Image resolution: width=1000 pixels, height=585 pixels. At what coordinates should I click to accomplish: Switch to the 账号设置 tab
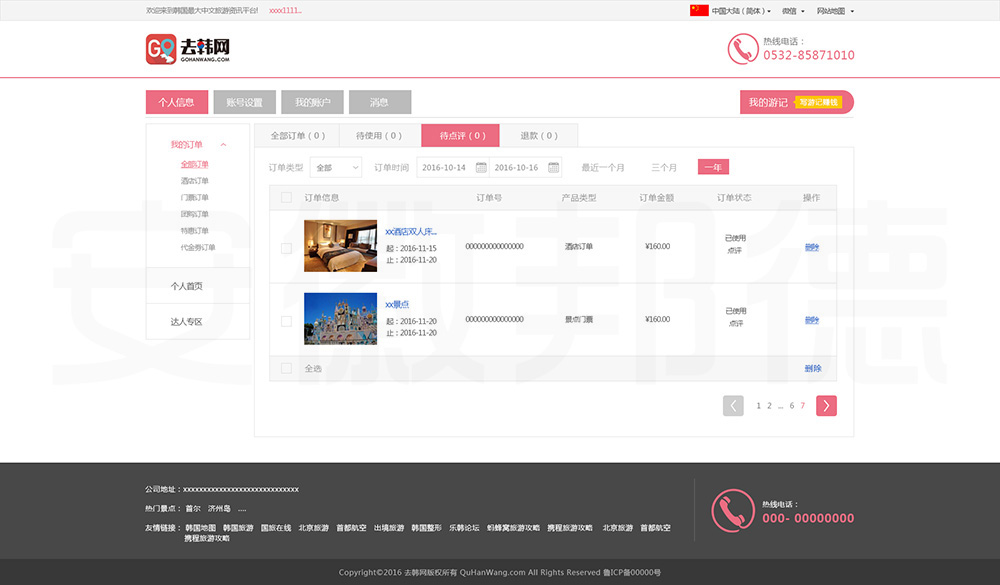pos(244,102)
